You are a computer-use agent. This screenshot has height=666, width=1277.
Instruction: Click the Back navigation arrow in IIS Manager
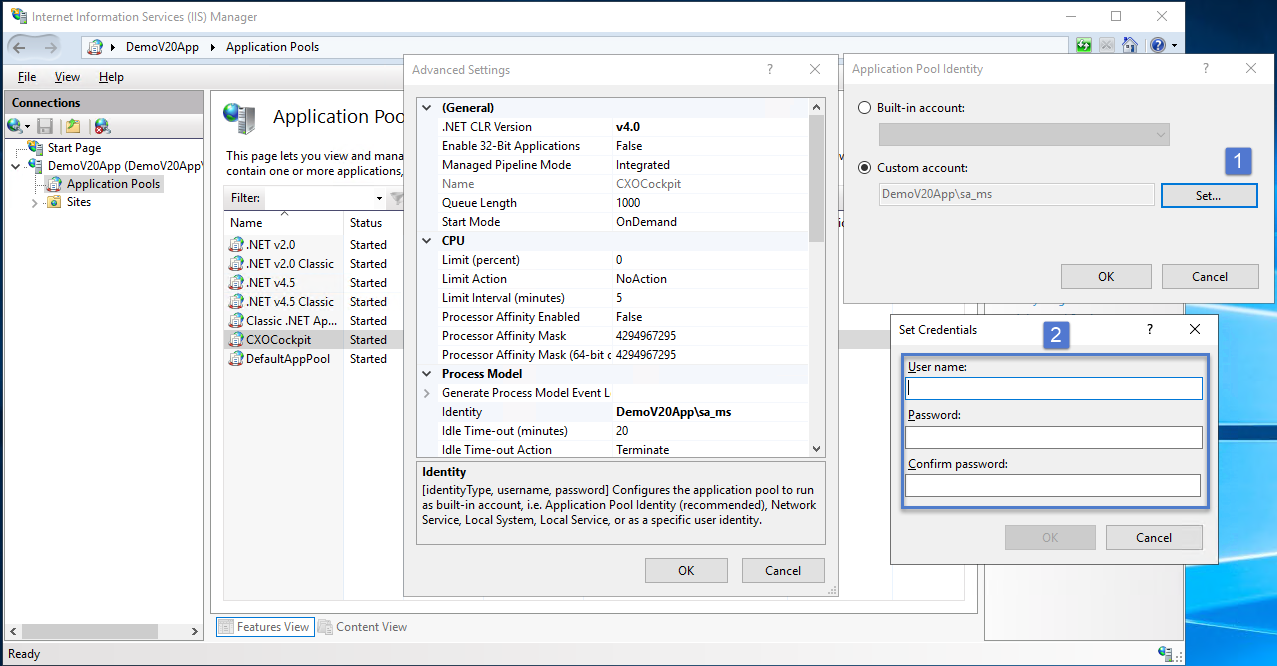pos(20,47)
